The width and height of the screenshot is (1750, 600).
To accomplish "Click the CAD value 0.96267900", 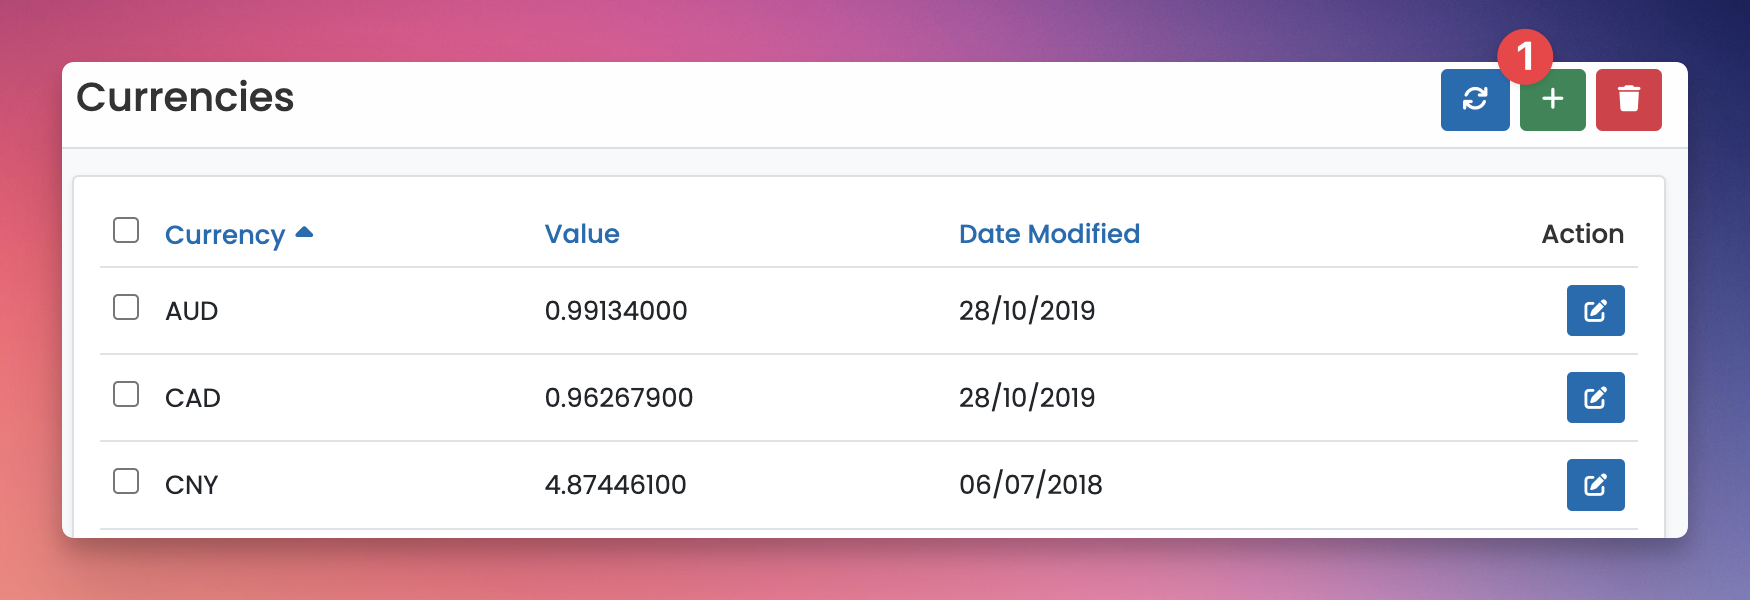I will pos(619,398).
